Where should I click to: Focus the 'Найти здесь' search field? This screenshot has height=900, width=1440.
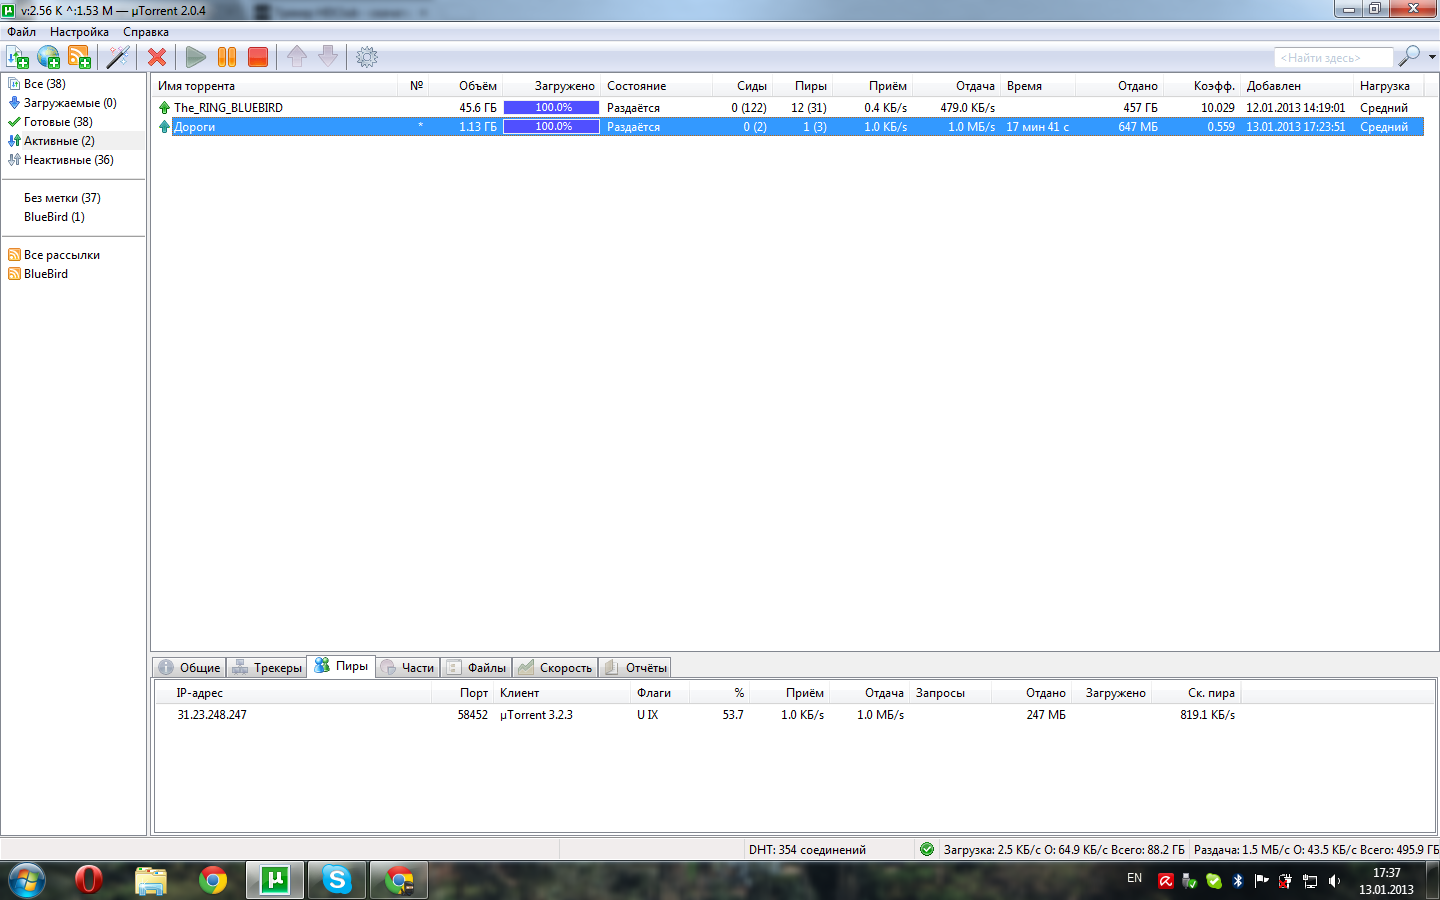click(x=1333, y=58)
